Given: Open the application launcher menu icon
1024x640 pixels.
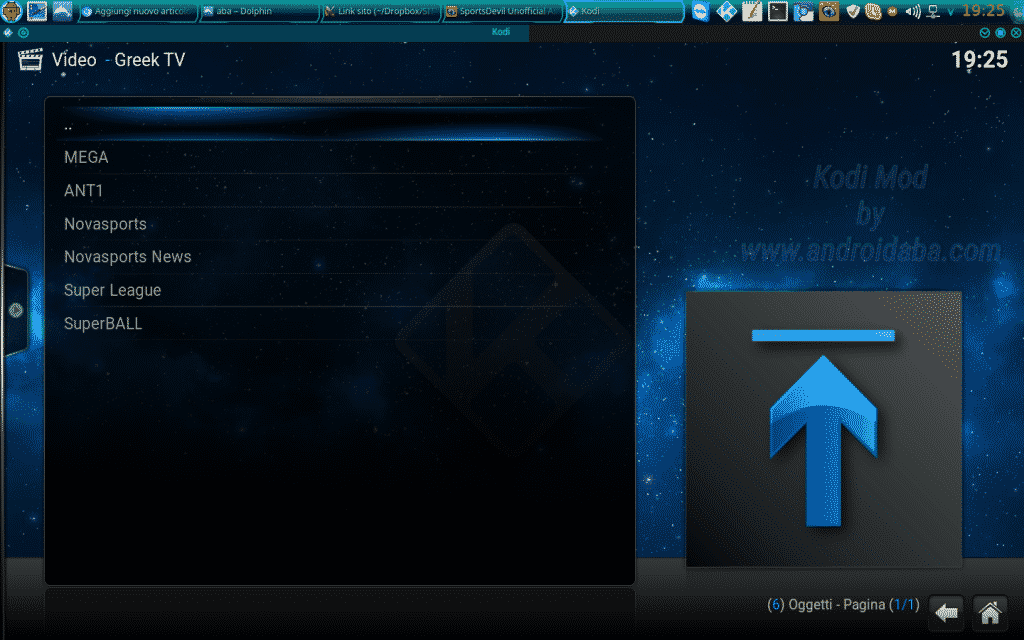Looking at the screenshot, I should point(12,11).
